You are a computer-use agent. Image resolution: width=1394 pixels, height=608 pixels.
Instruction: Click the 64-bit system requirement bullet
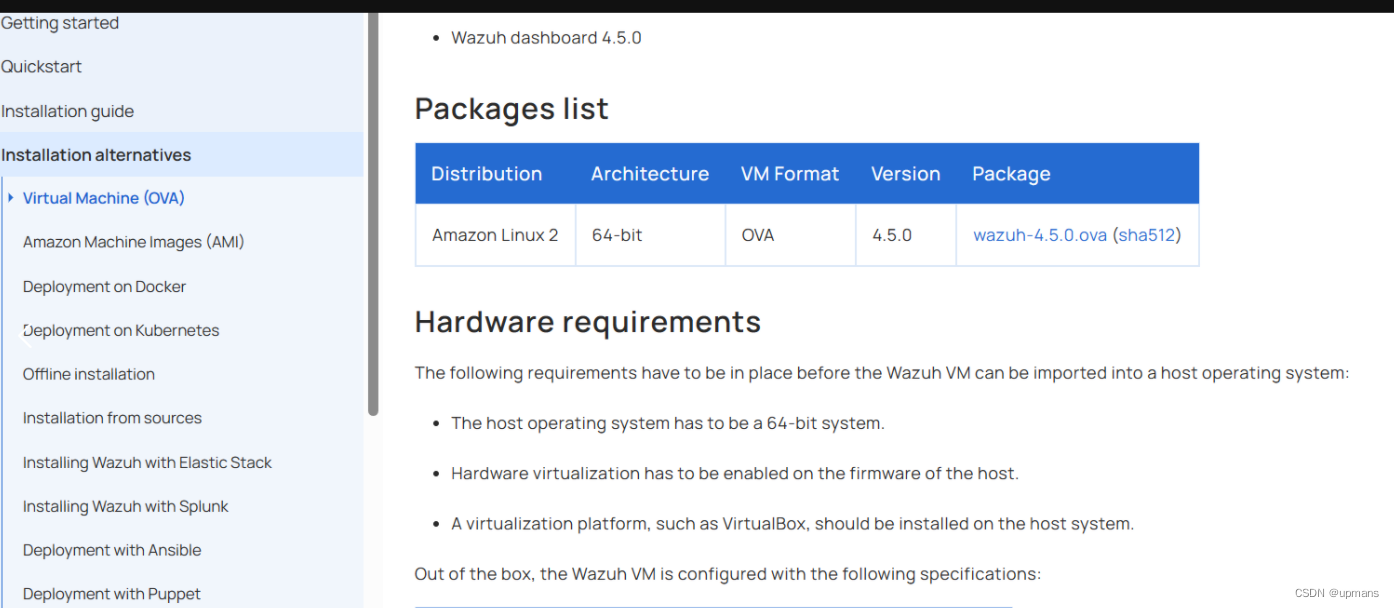668,423
